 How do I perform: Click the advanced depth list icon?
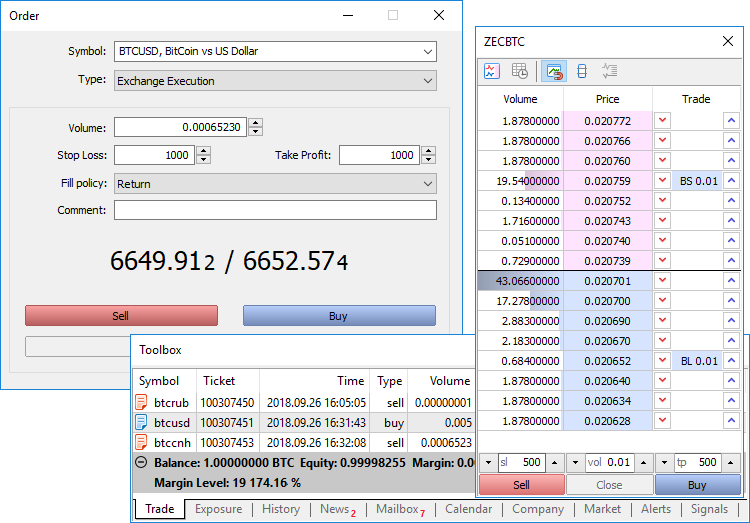click(x=609, y=71)
